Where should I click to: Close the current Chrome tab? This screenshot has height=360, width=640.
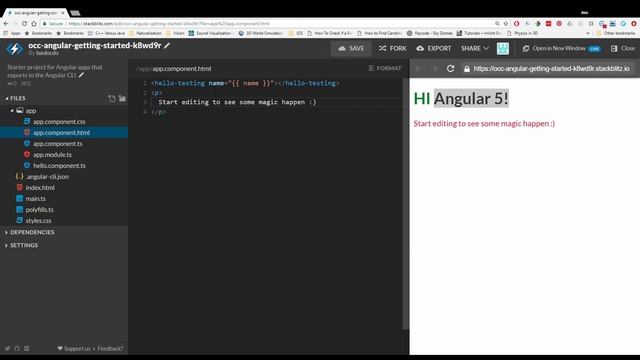(x=63, y=13)
